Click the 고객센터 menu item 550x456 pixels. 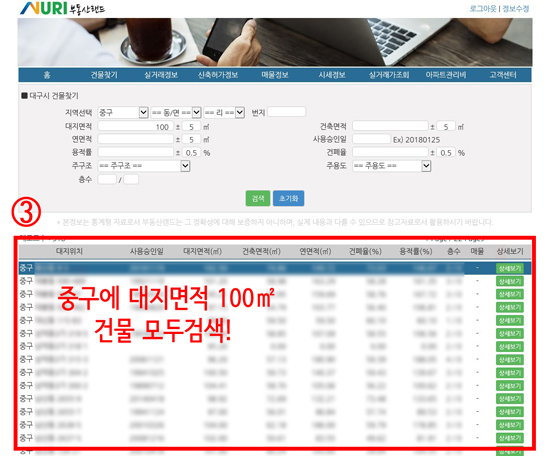pyautogui.click(x=503, y=75)
